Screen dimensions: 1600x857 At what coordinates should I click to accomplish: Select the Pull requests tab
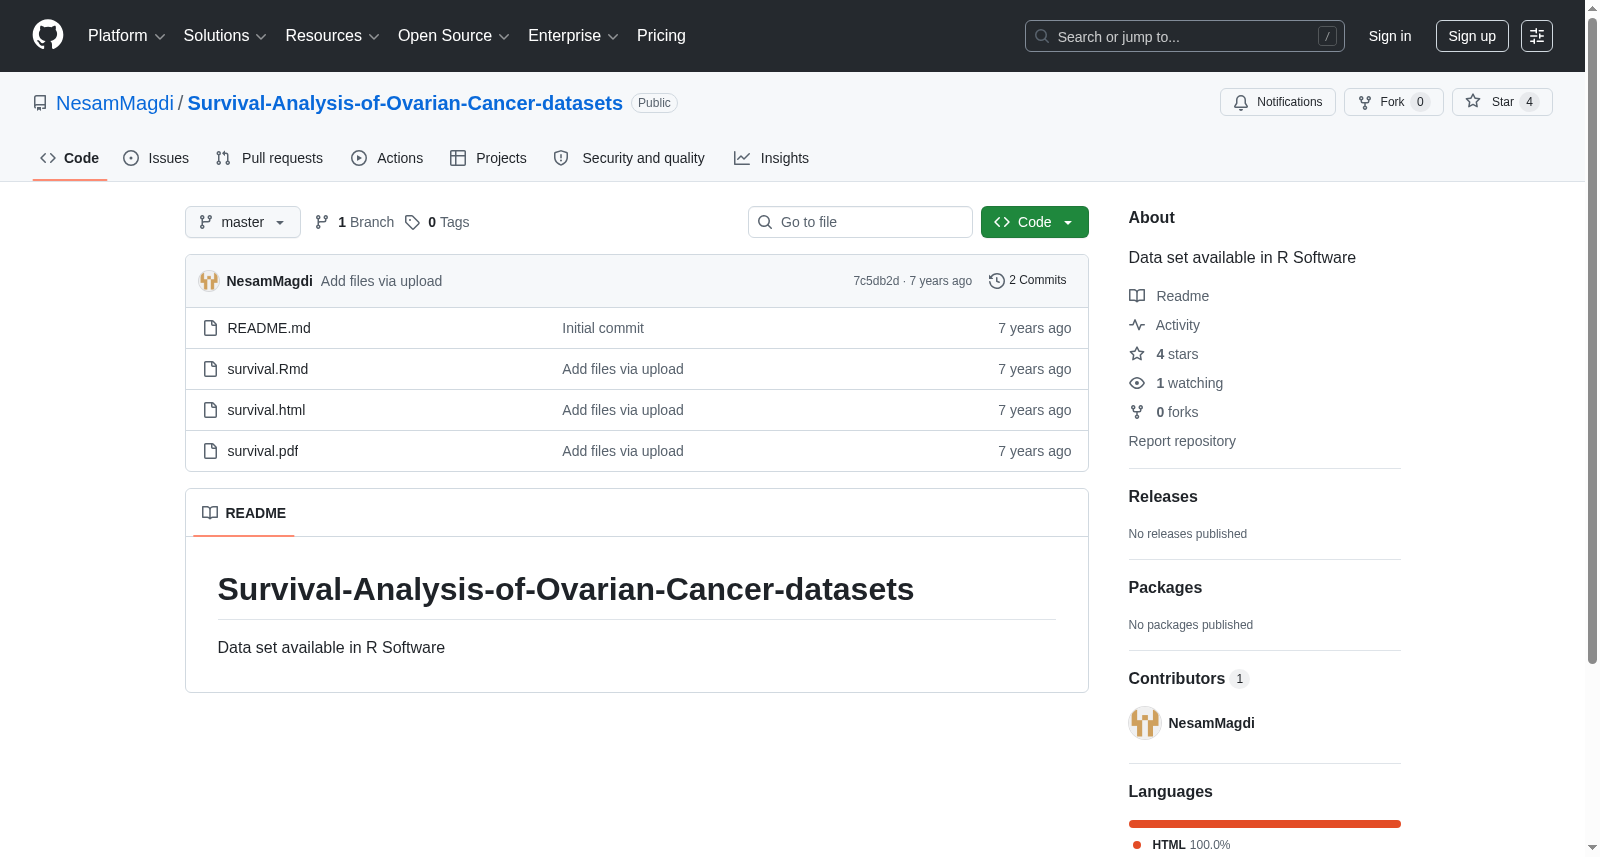(269, 158)
